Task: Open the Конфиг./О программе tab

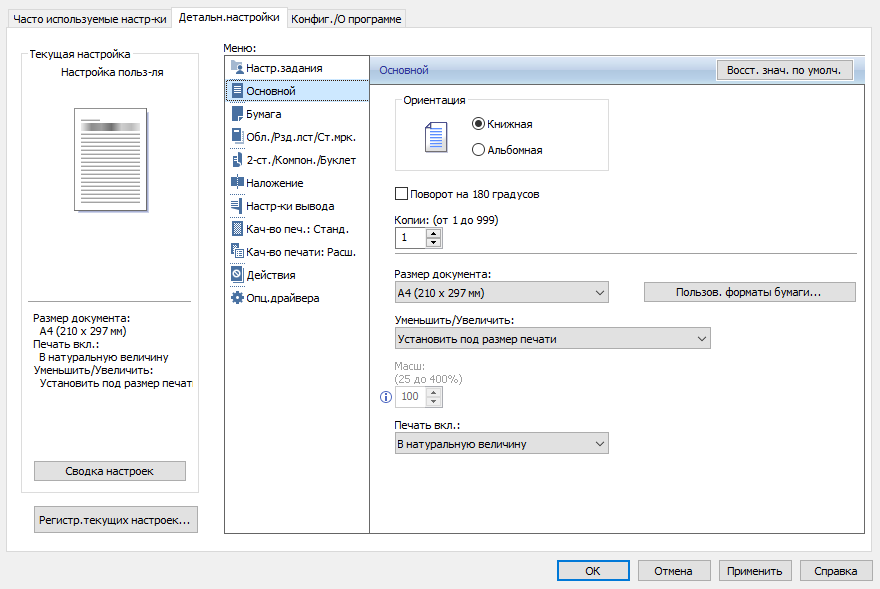Action: 346,18
